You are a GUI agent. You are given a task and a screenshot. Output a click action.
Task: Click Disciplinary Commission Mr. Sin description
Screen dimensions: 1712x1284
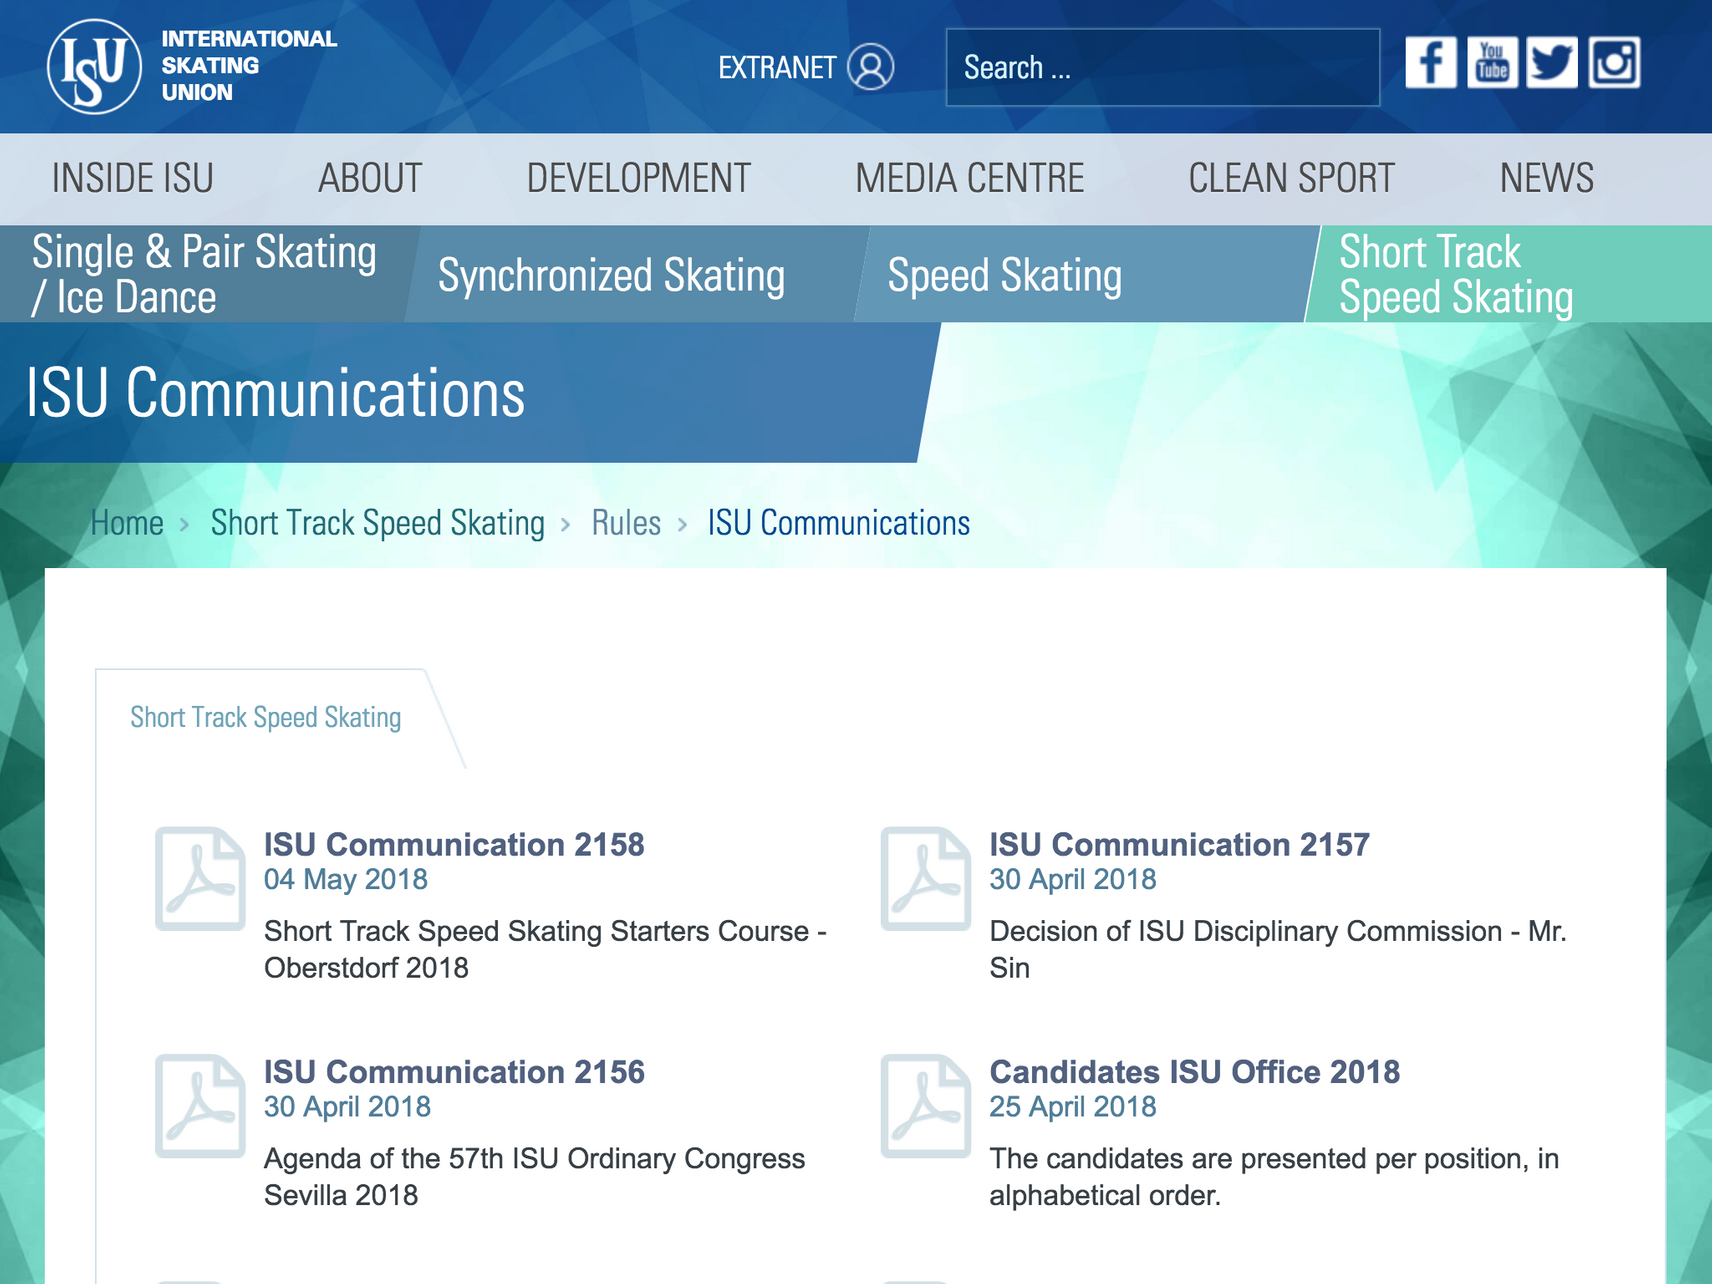1278,949
